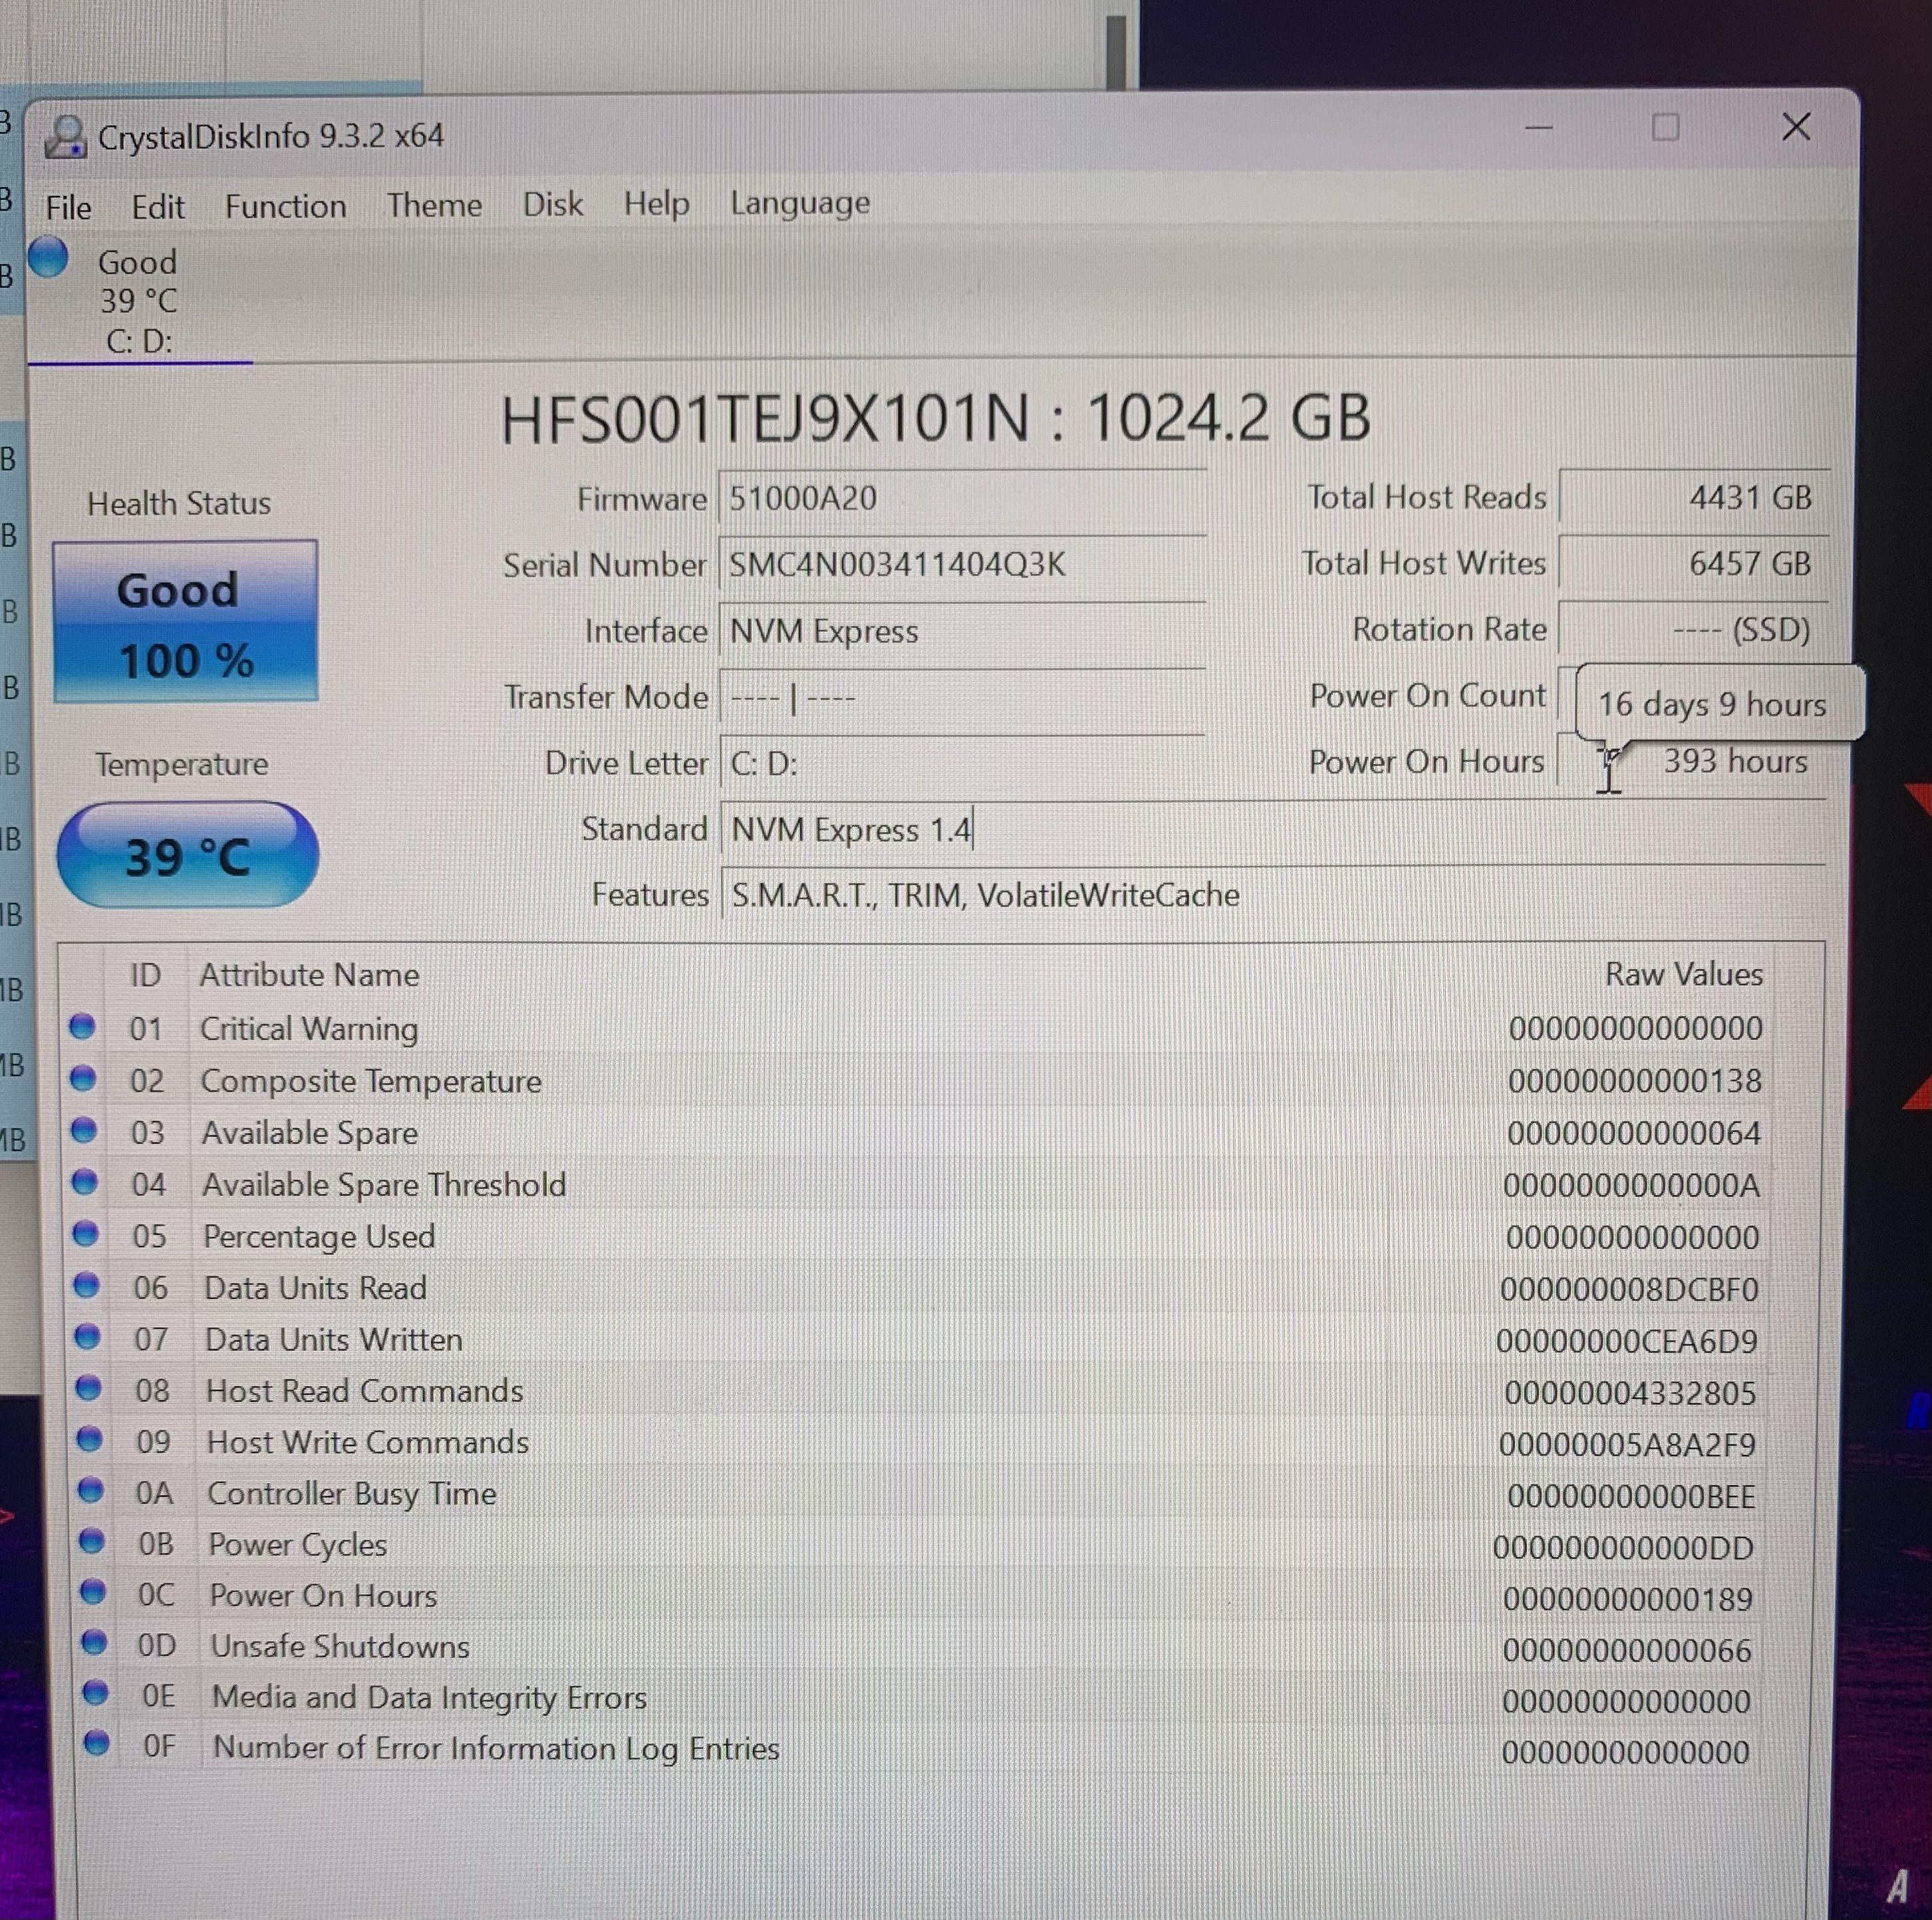Viewport: 1932px width, 1920px height.
Task: Click the status orb for Percentage Used
Action: tap(86, 1234)
